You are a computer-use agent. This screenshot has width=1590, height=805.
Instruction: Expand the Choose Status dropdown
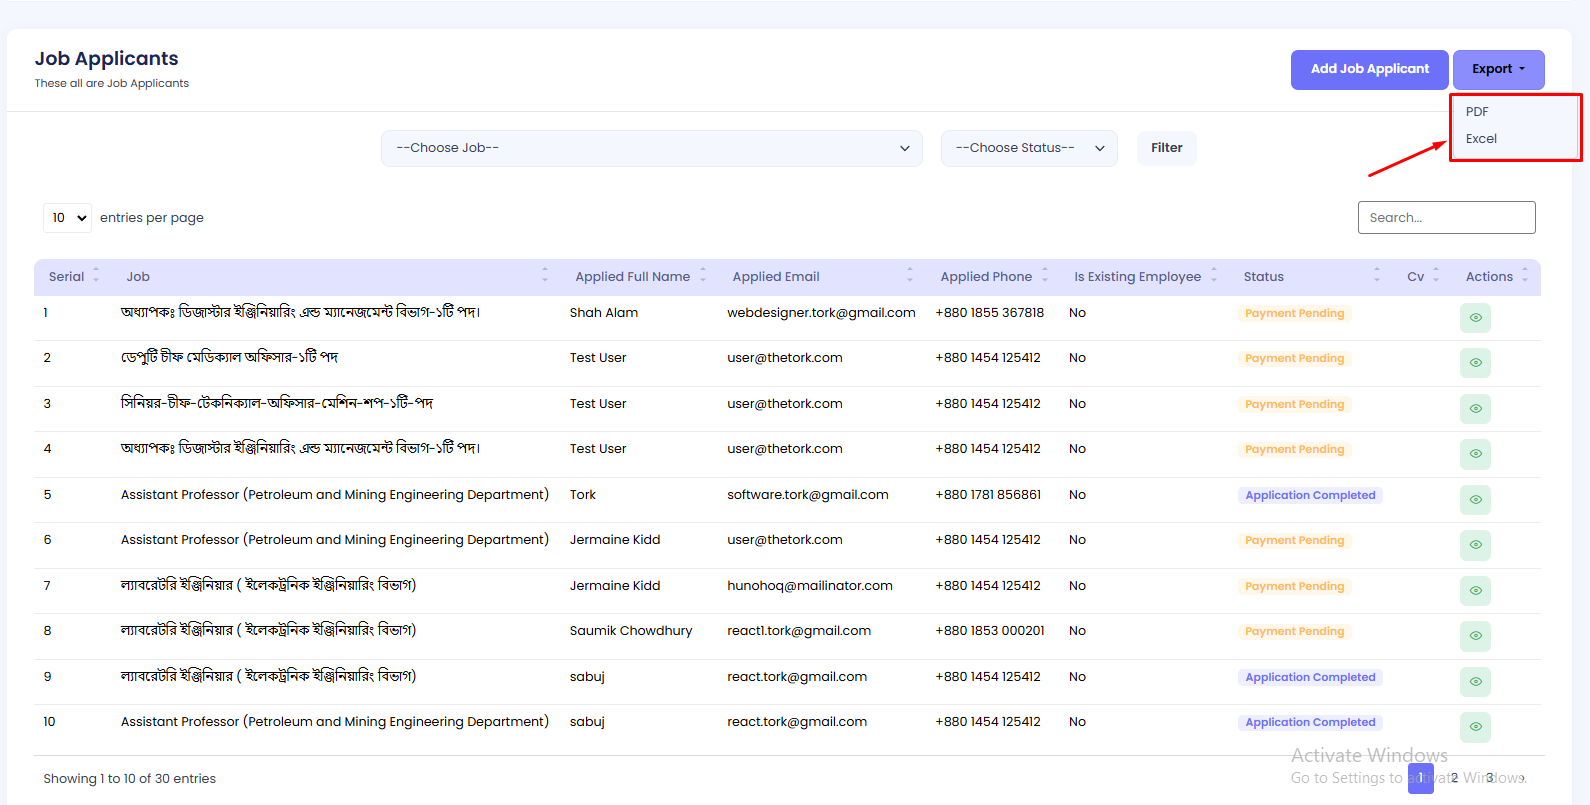tap(1028, 148)
